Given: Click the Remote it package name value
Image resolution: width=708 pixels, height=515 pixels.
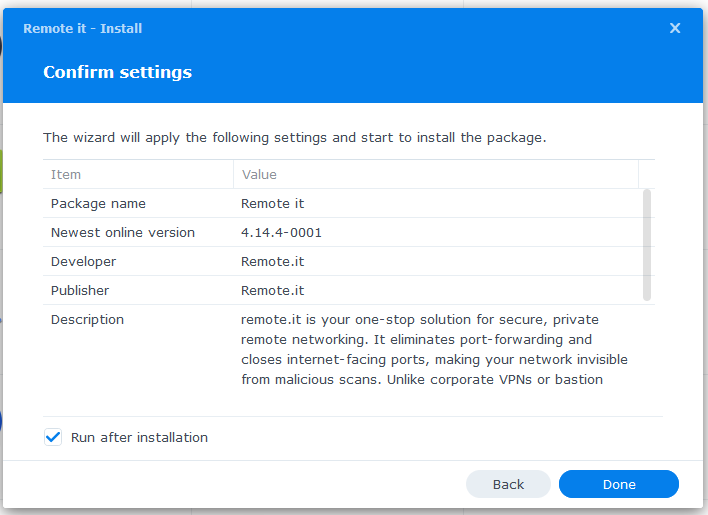Looking at the screenshot, I should coord(272,204).
